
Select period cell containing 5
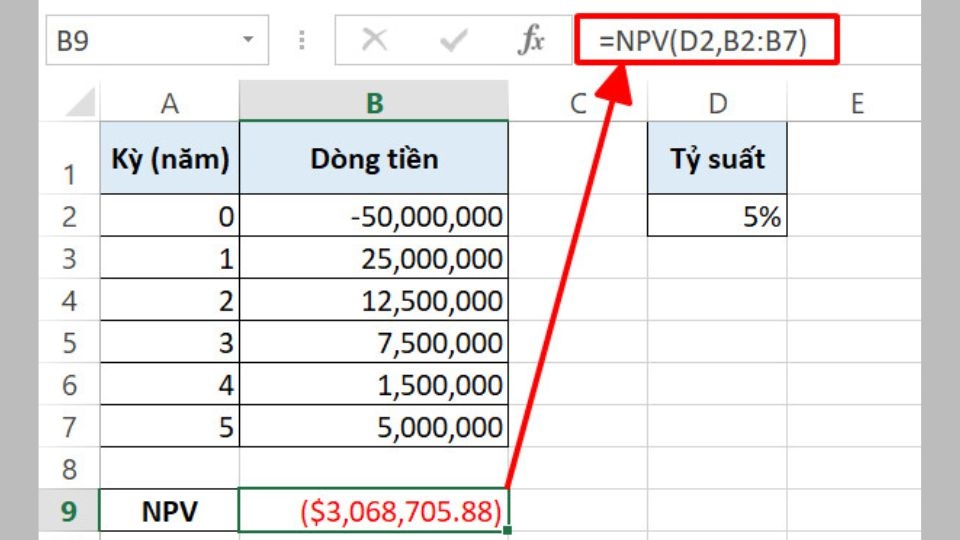170,426
